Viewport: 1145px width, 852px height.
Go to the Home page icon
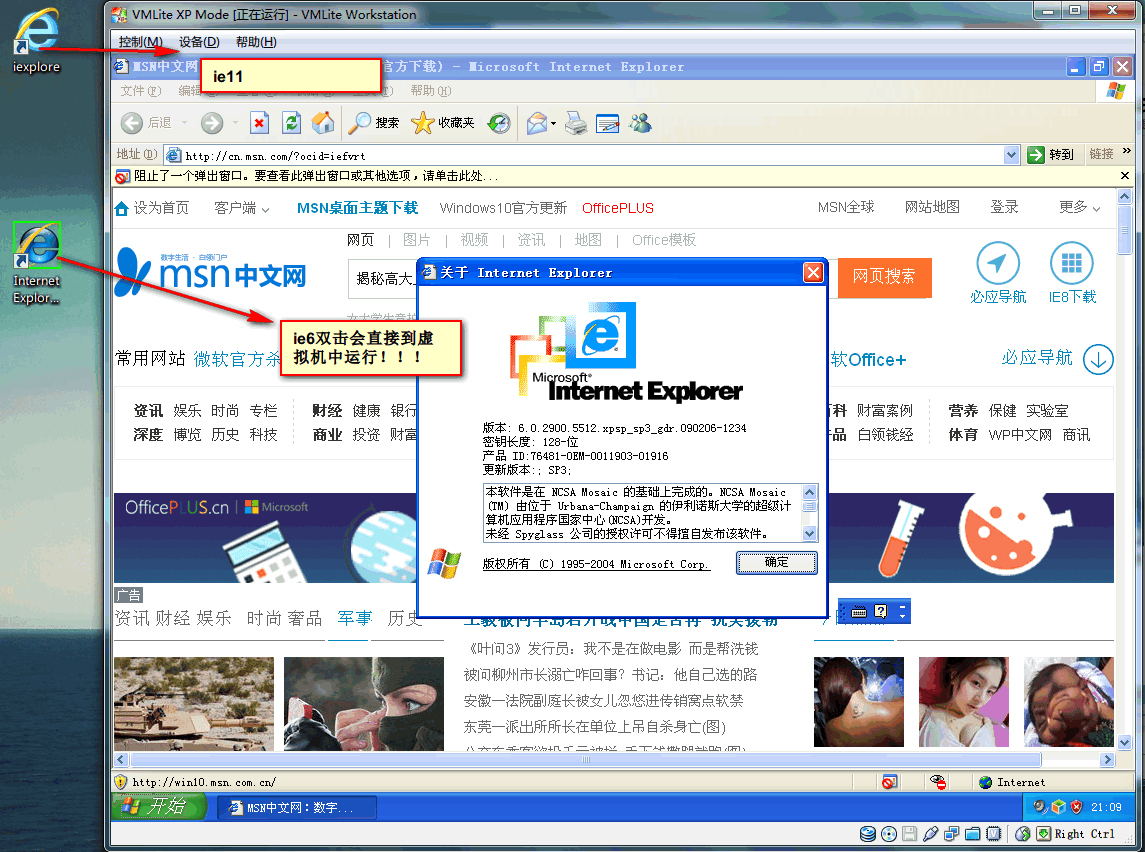click(323, 123)
